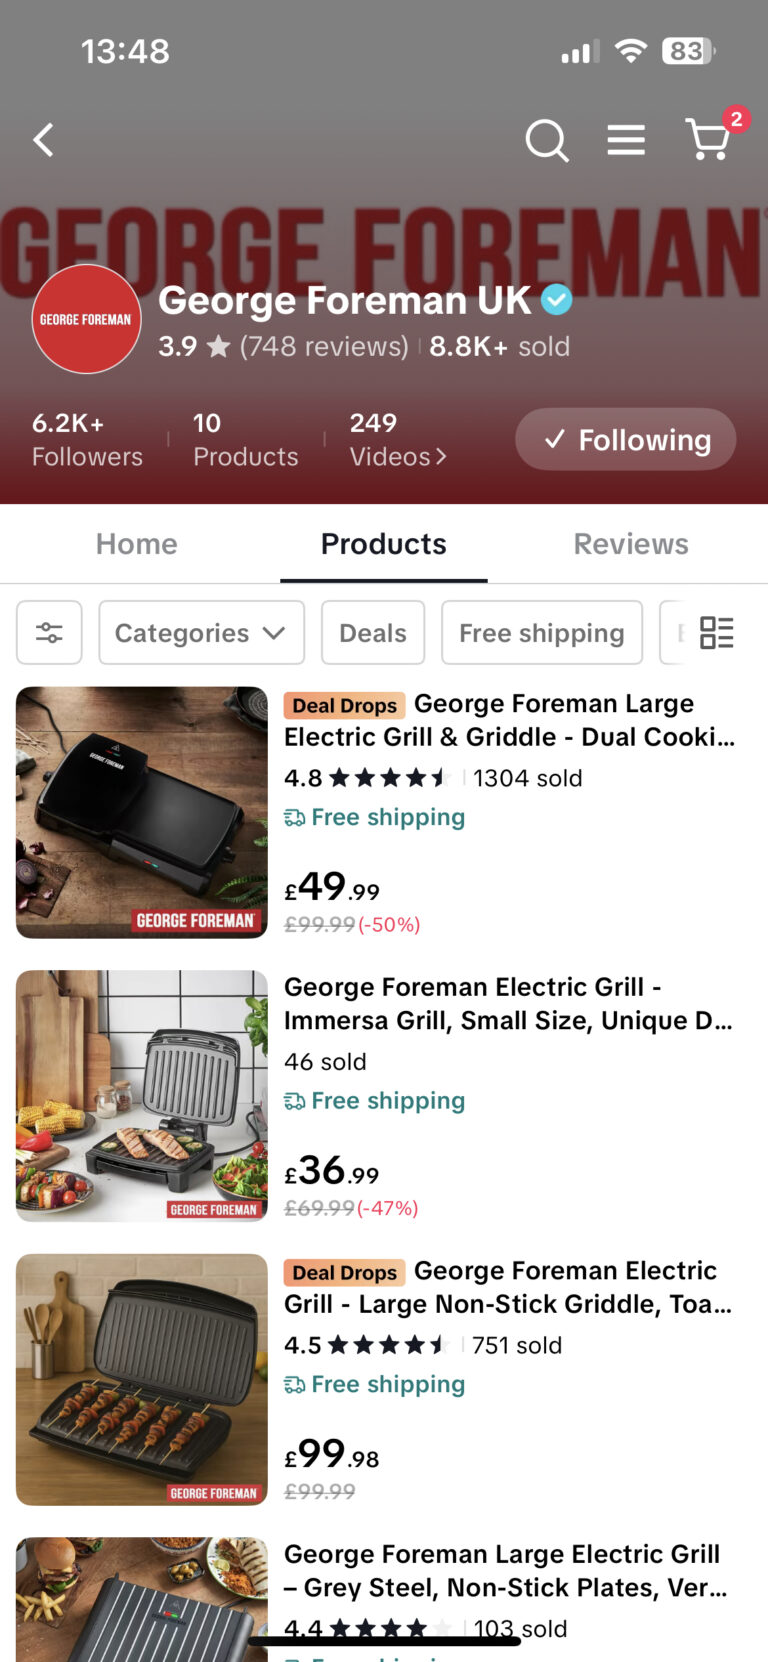Toggle the Following button

[x=625, y=439]
